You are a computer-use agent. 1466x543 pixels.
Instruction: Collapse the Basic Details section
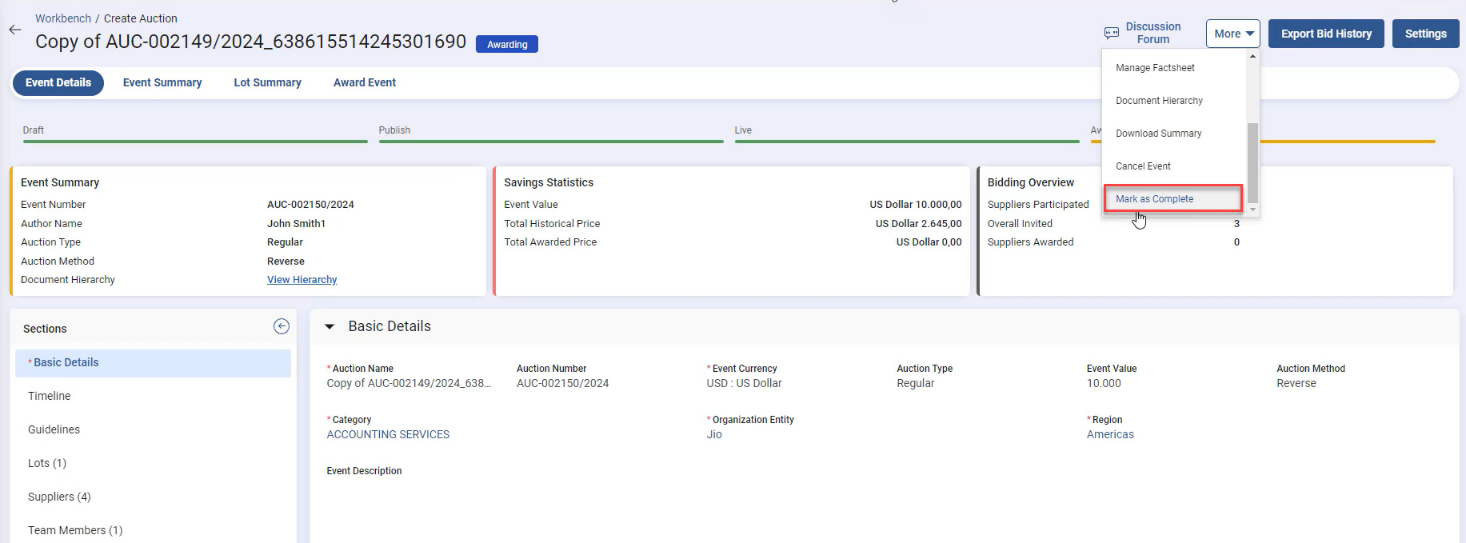pyautogui.click(x=330, y=327)
